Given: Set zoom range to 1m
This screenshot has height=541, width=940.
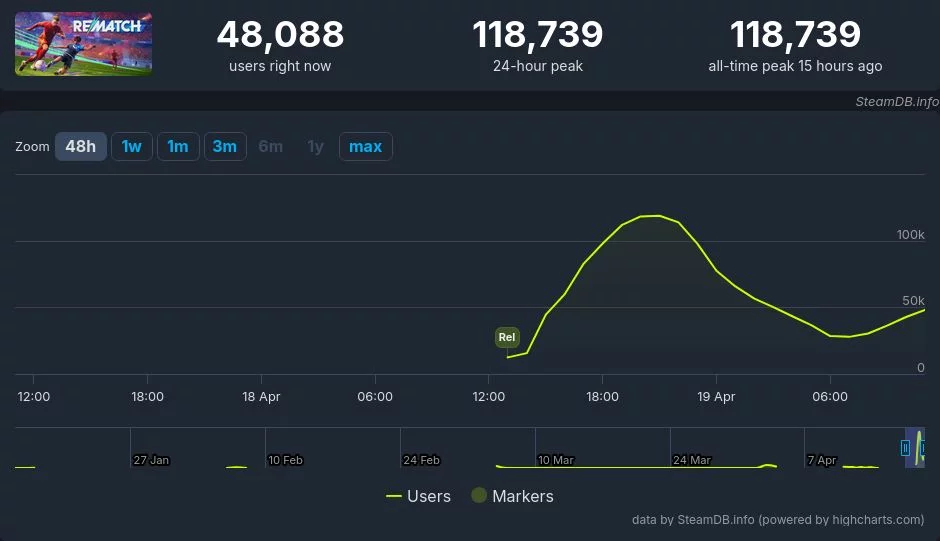Looking at the screenshot, I should tap(177, 146).
